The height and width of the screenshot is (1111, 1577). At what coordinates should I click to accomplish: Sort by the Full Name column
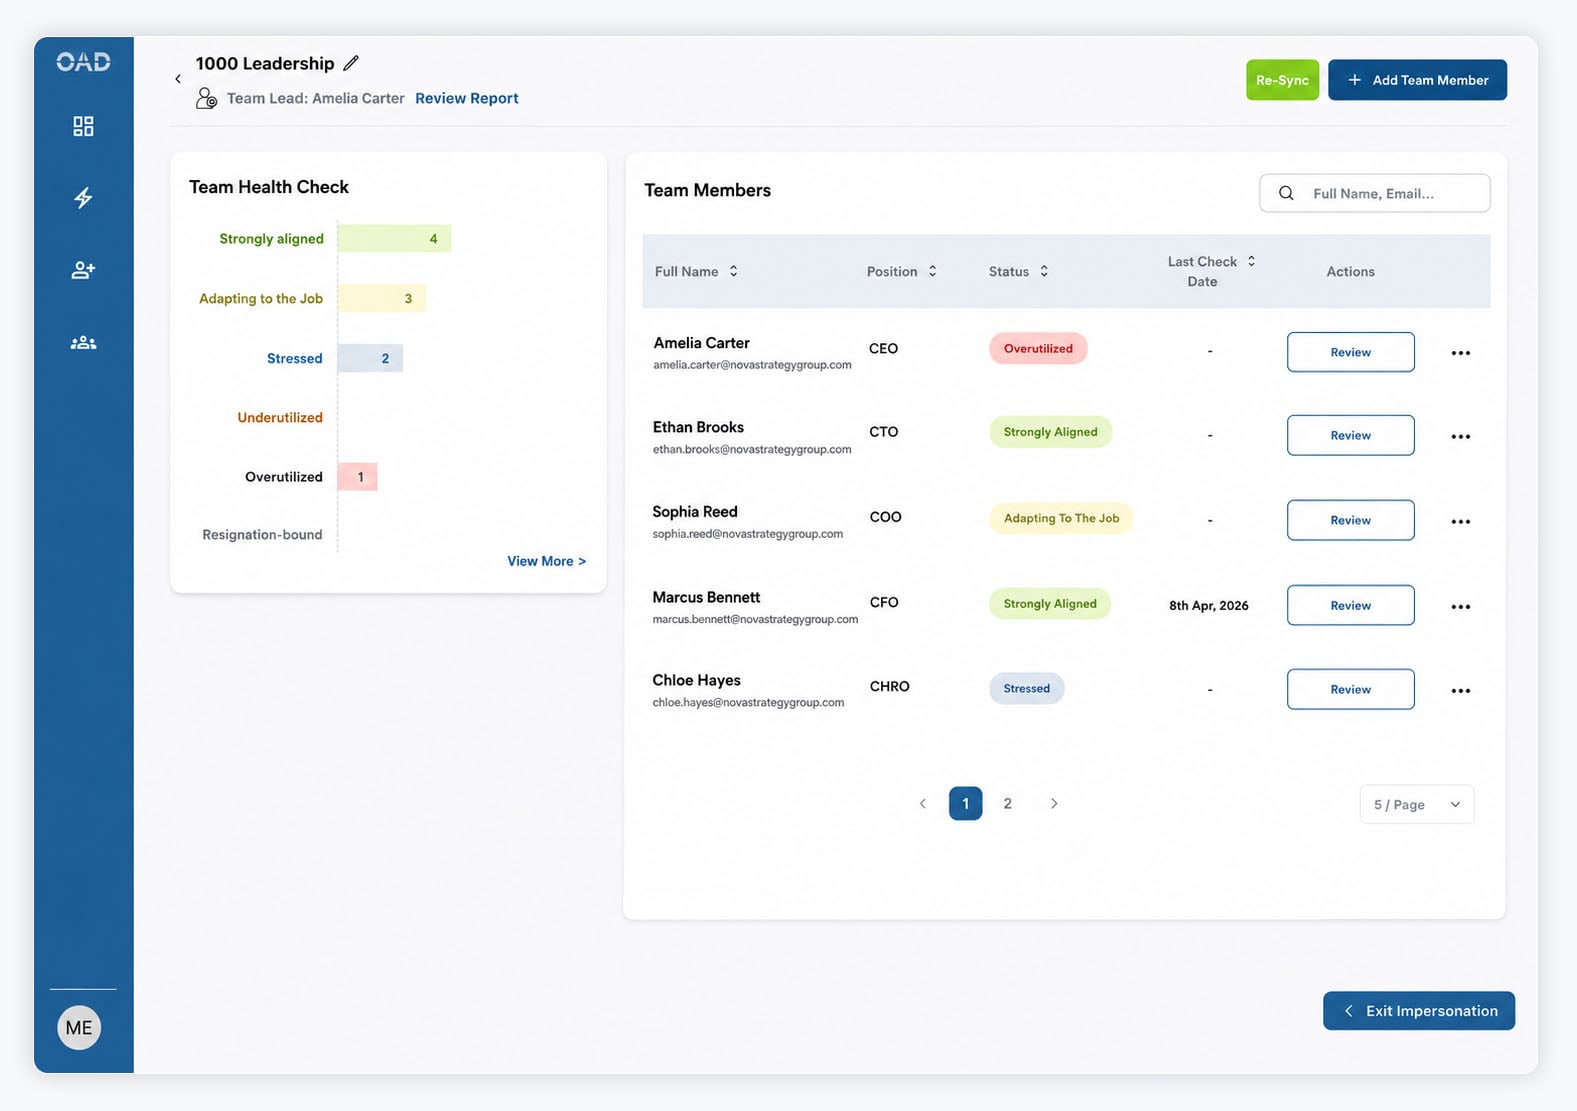click(x=733, y=271)
